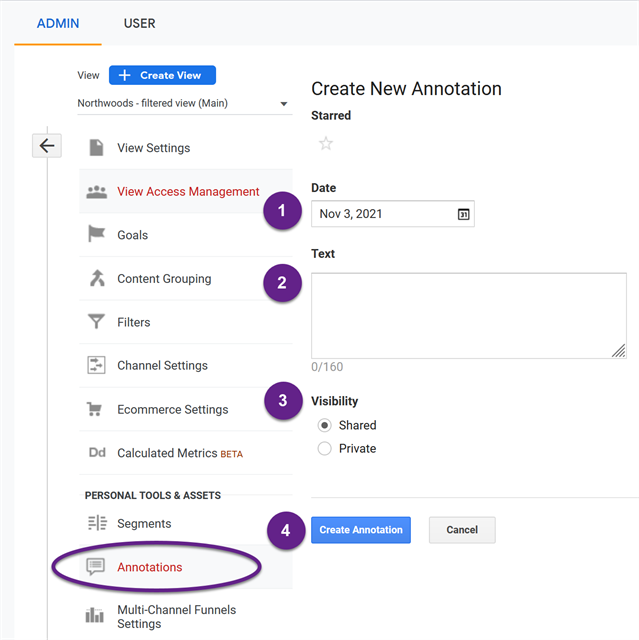This screenshot has height=640, width=639.
Task: Cancel the new annotation
Action: click(x=462, y=530)
